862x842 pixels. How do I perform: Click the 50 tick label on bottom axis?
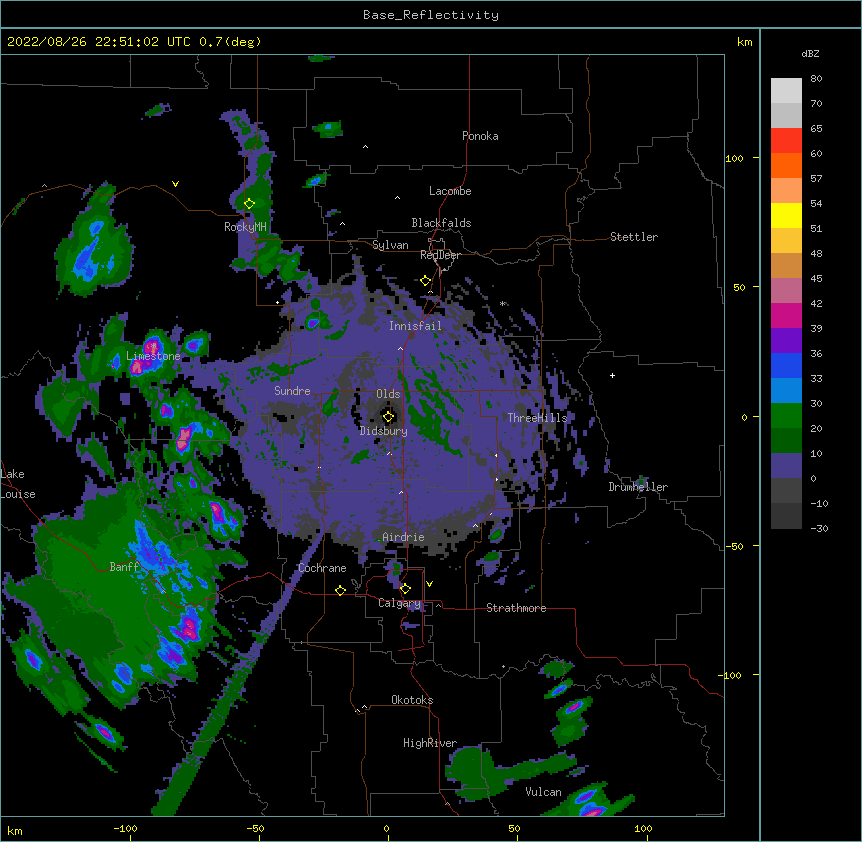[514, 828]
